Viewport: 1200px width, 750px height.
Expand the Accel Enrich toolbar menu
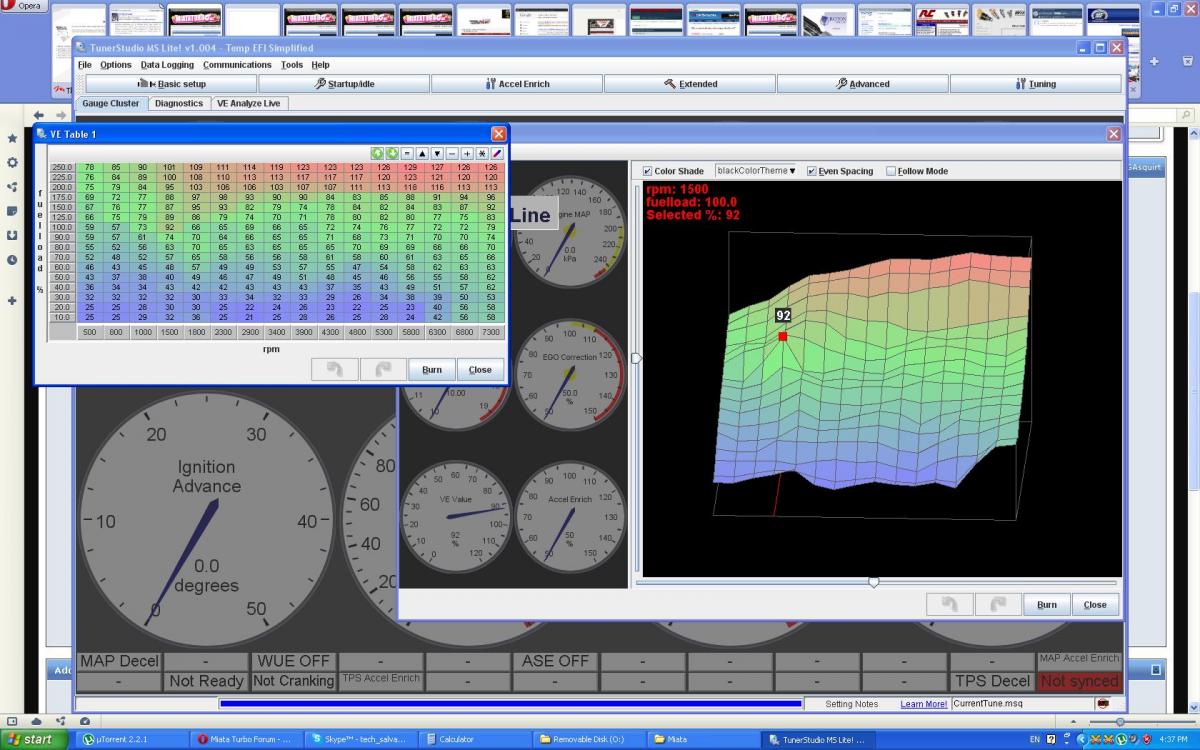pos(517,84)
